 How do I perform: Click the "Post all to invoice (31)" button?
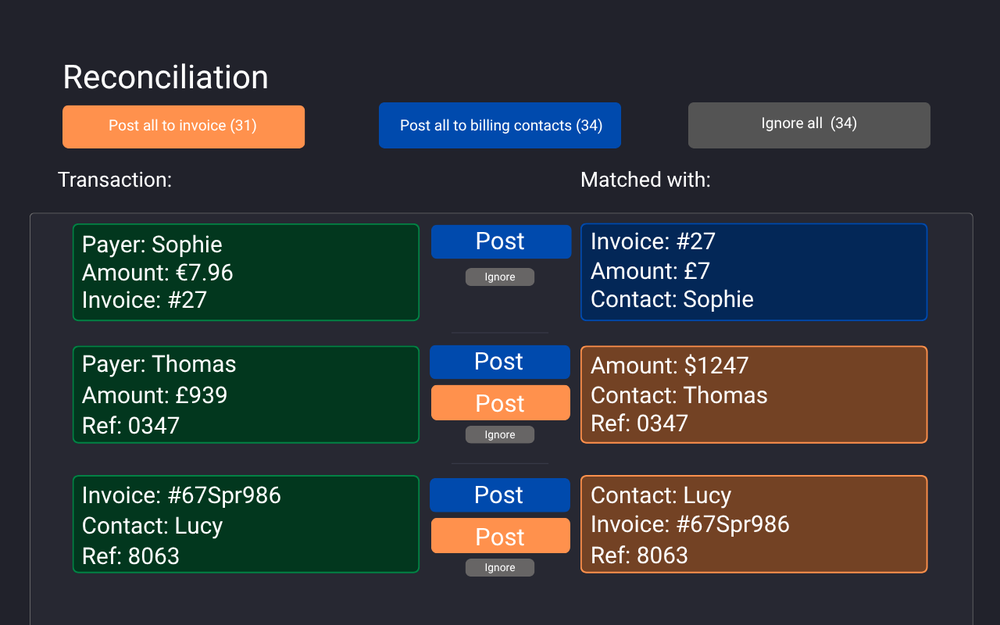[183, 126]
